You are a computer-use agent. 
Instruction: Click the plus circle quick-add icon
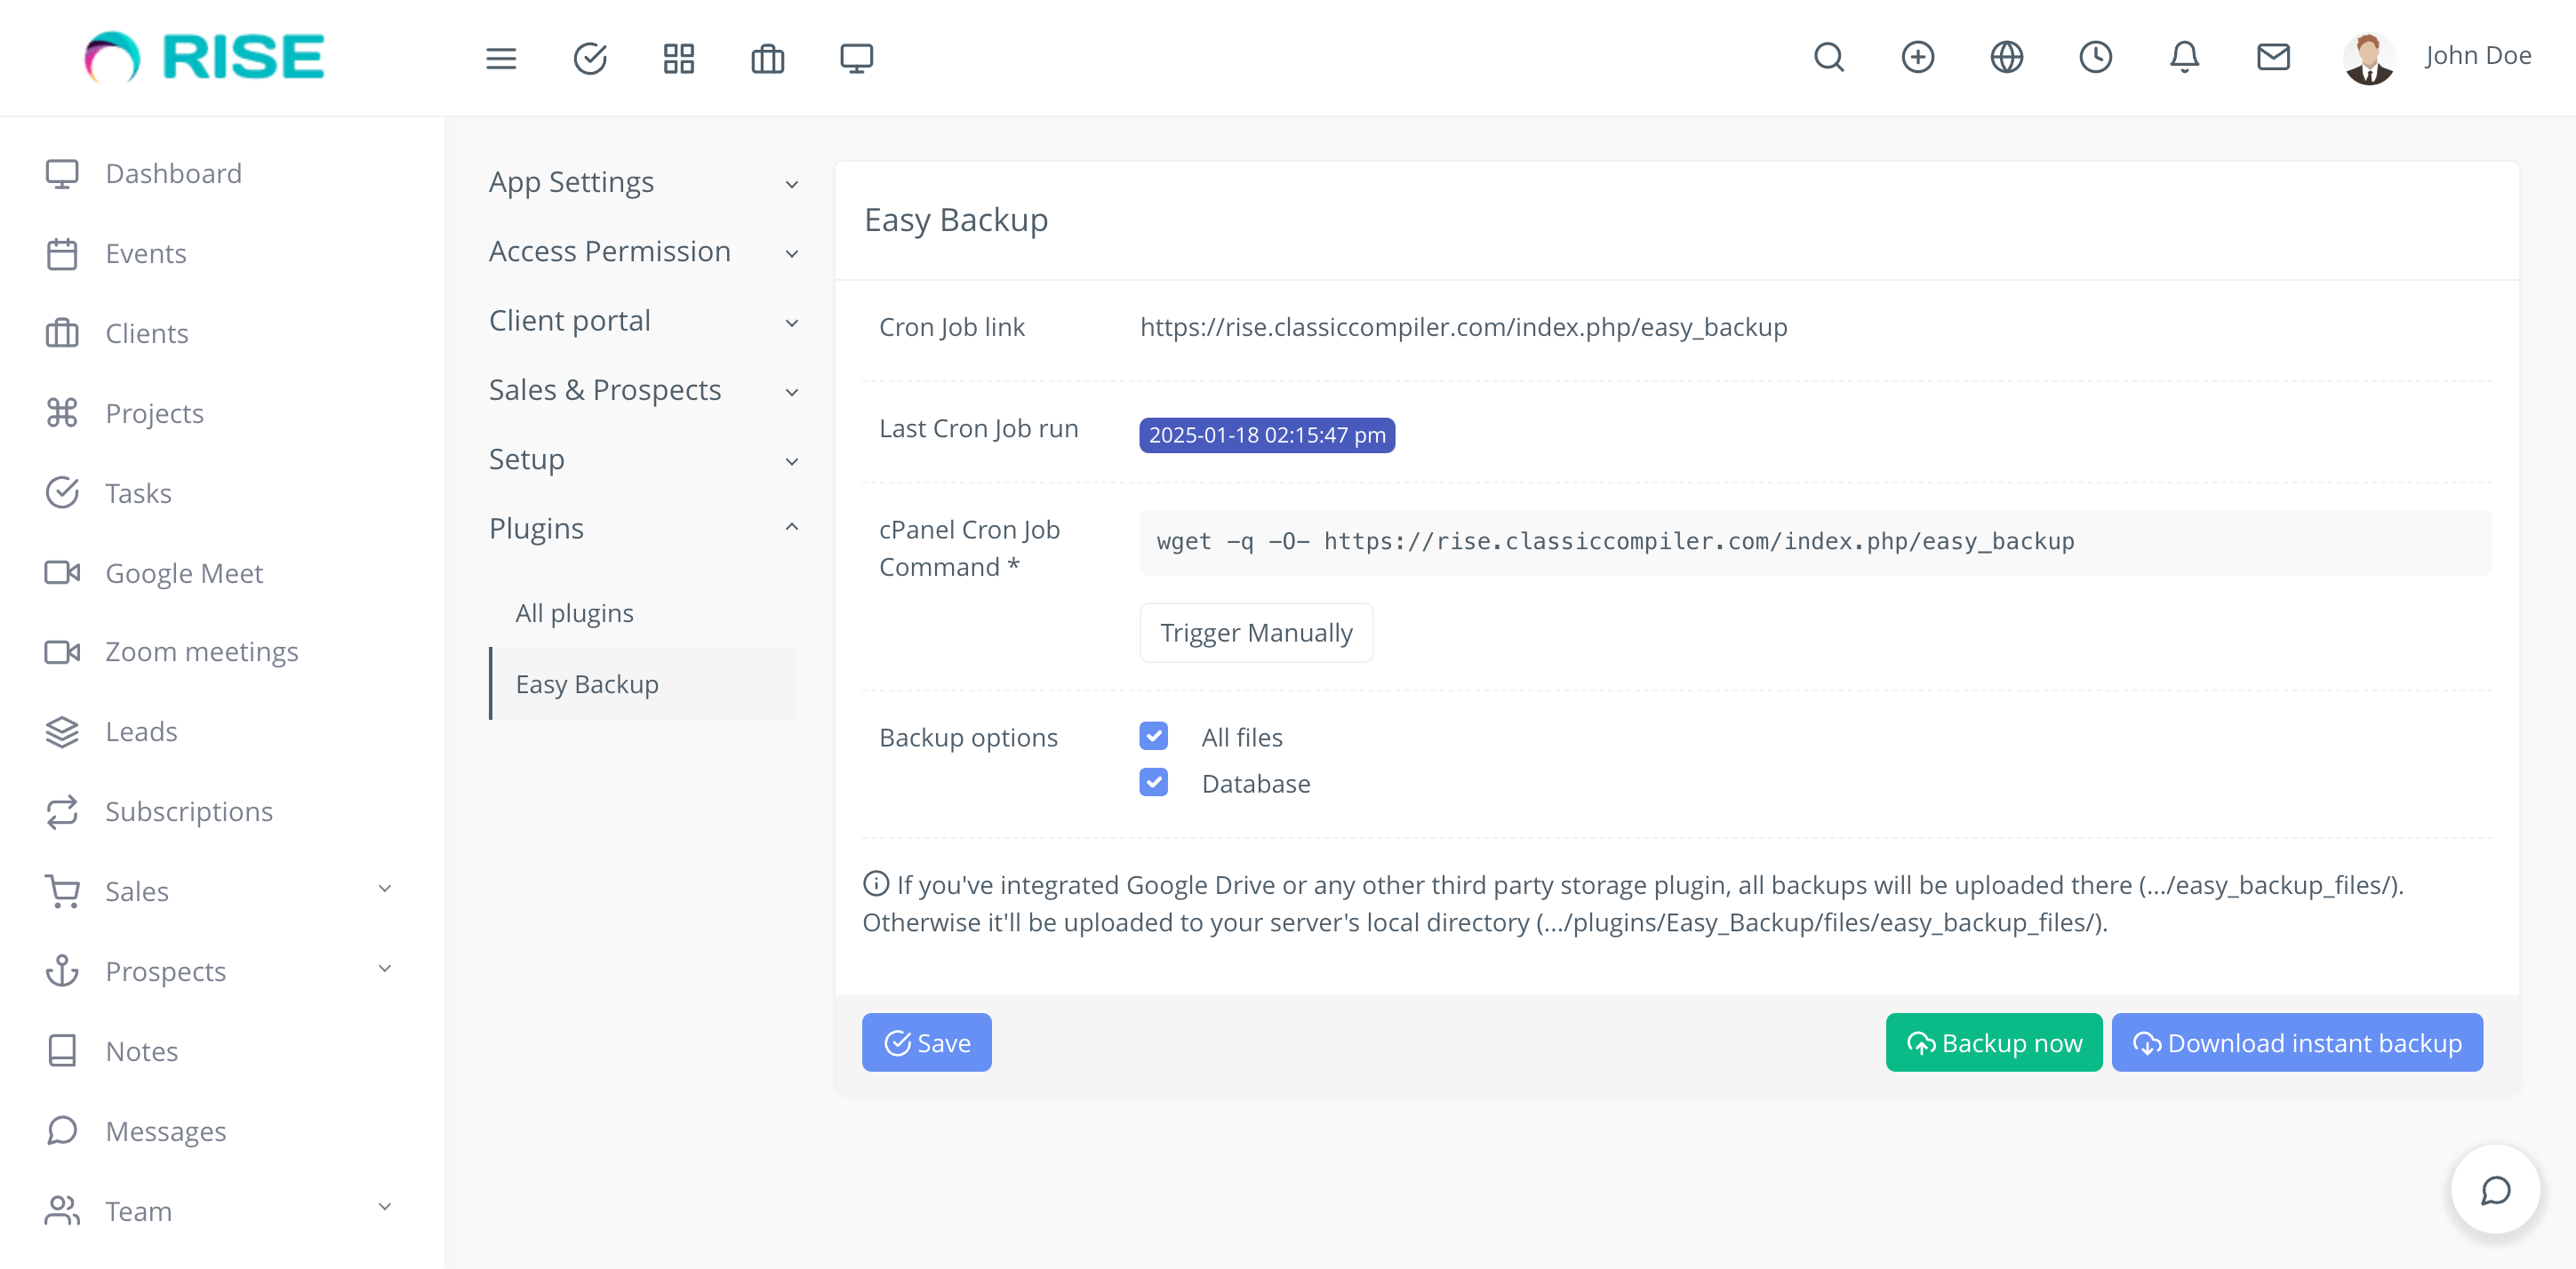point(1918,58)
